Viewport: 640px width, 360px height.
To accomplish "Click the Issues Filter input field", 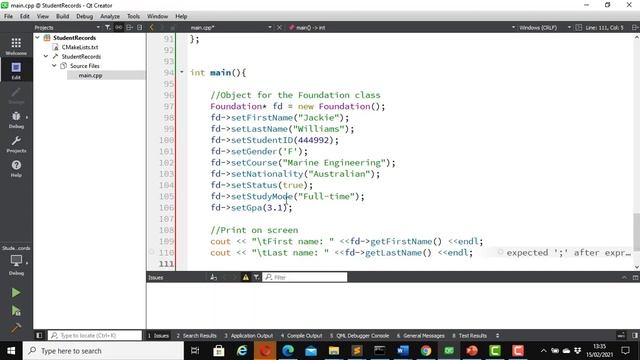I will [304, 277].
